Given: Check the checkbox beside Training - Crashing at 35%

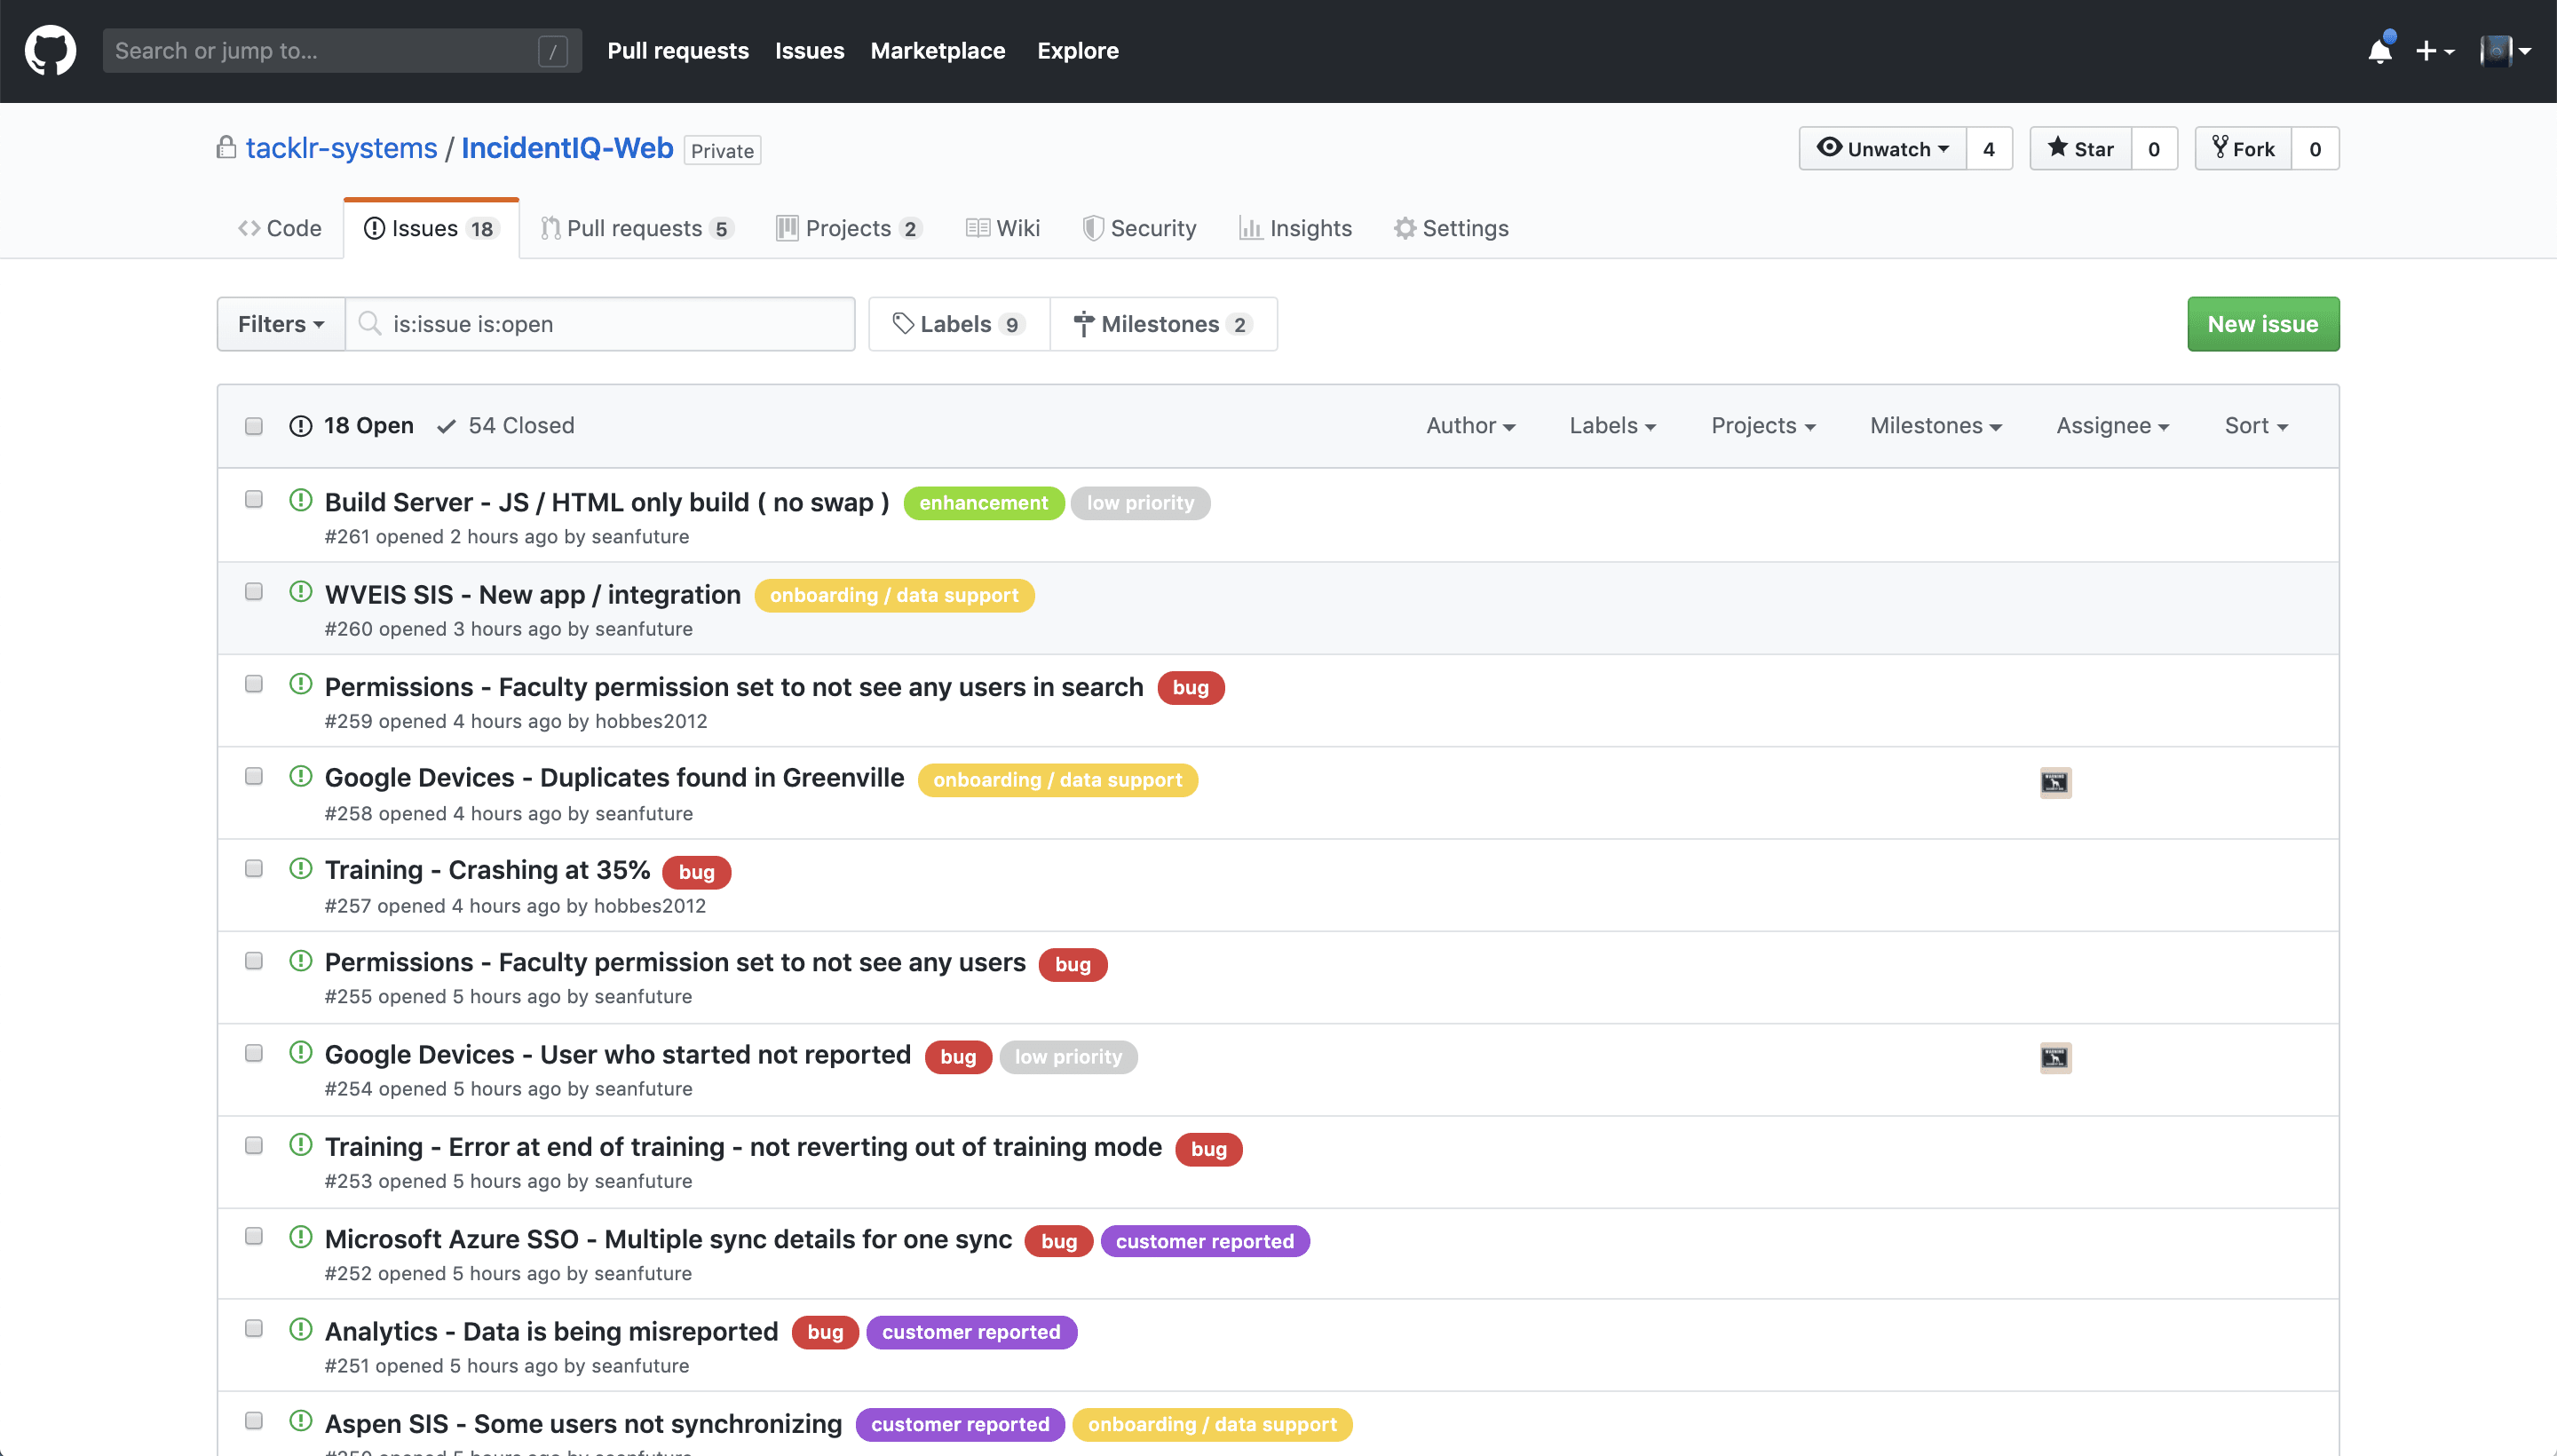Looking at the screenshot, I should tap(253, 867).
